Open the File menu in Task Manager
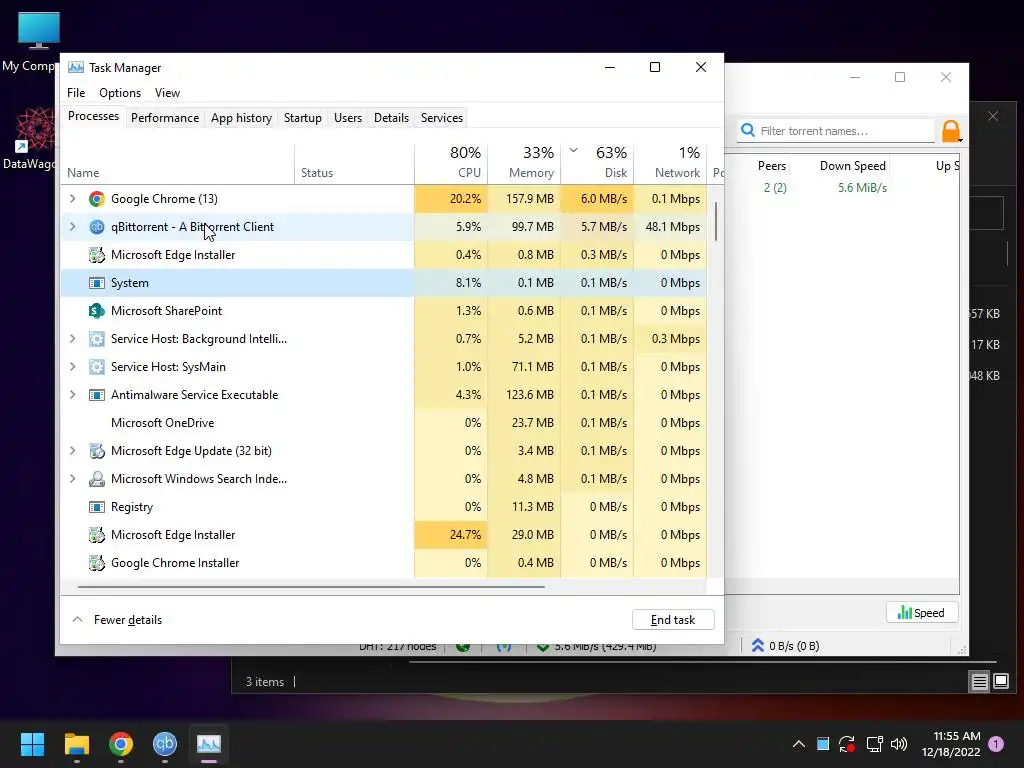The width and height of the screenshot is (1024, 768). click(76, 93)
